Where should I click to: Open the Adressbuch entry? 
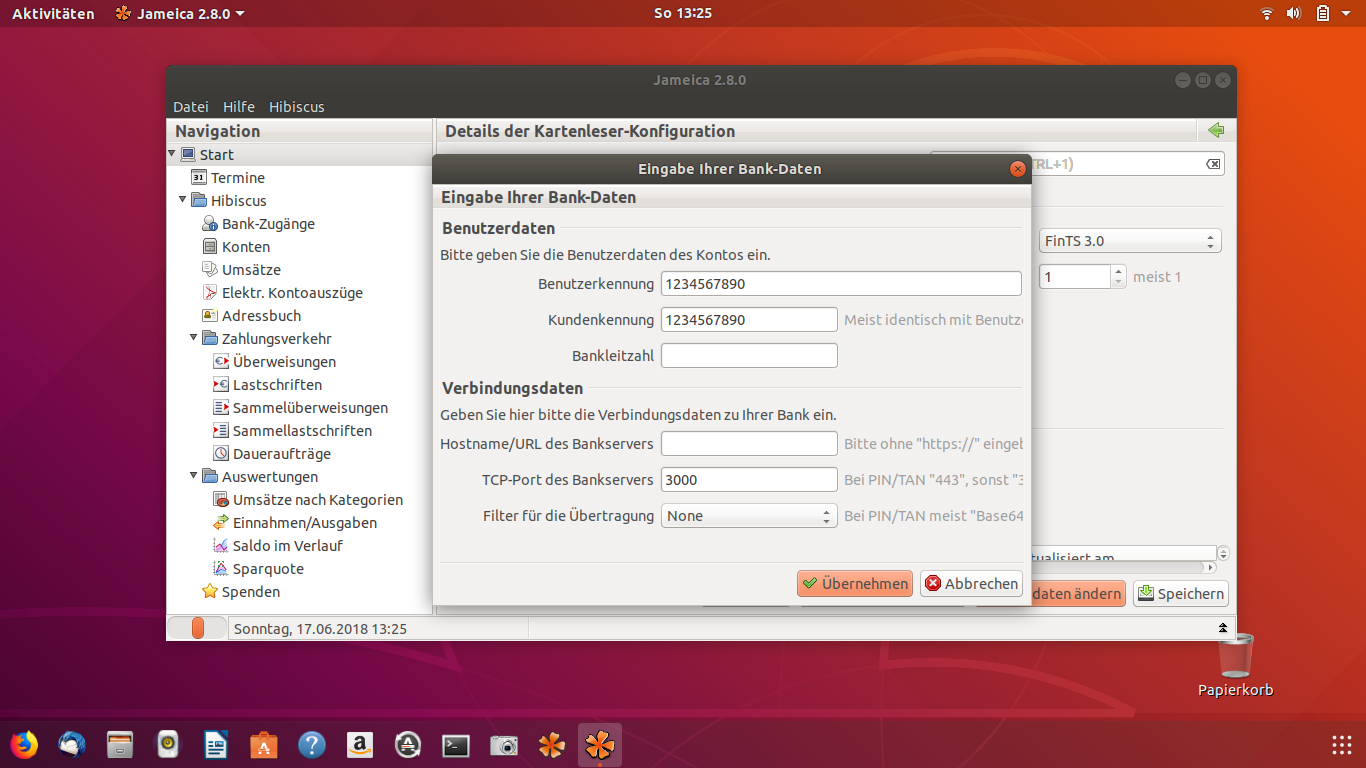(261, 316)
